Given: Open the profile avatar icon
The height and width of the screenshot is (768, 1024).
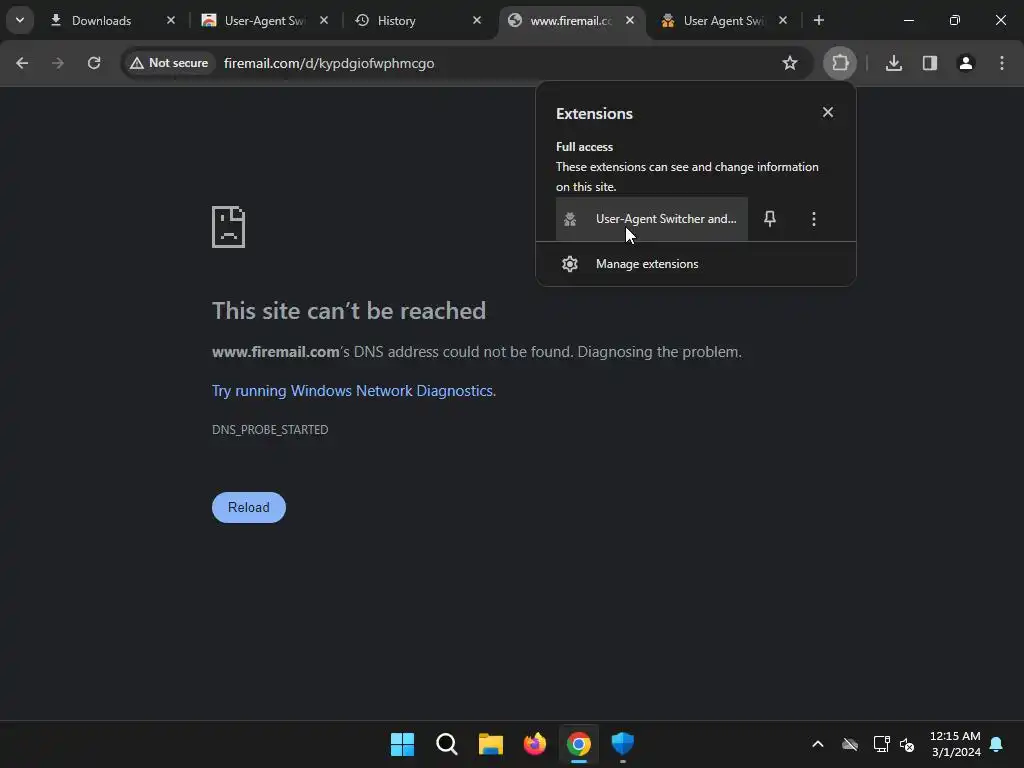Looking at the screenshot, I should point(966,63).
